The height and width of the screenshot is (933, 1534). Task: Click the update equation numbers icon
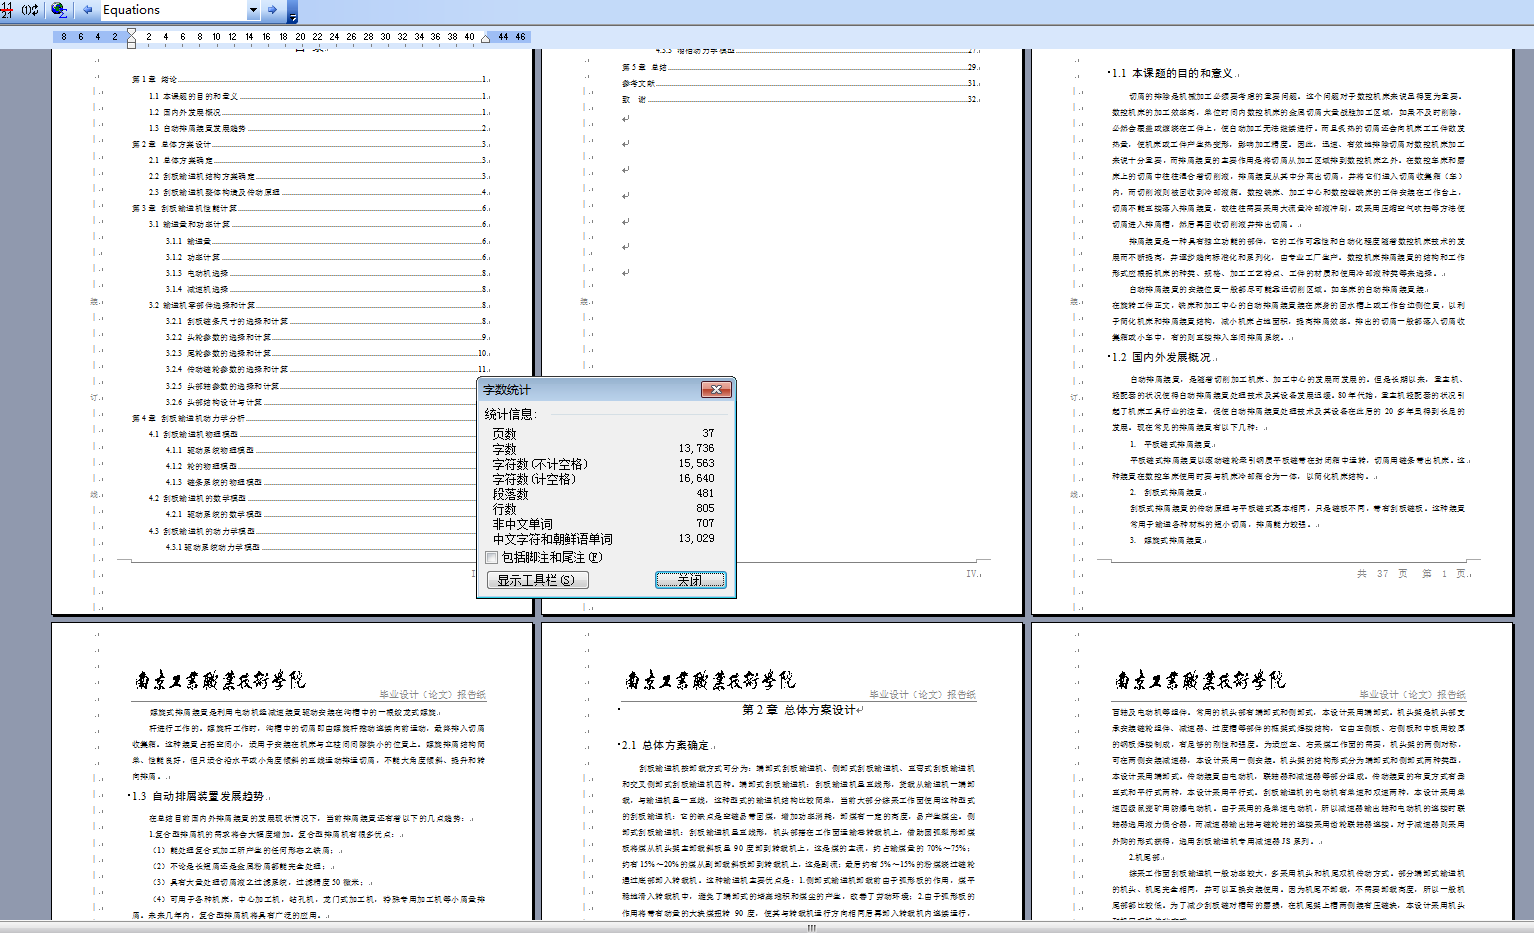30,10
